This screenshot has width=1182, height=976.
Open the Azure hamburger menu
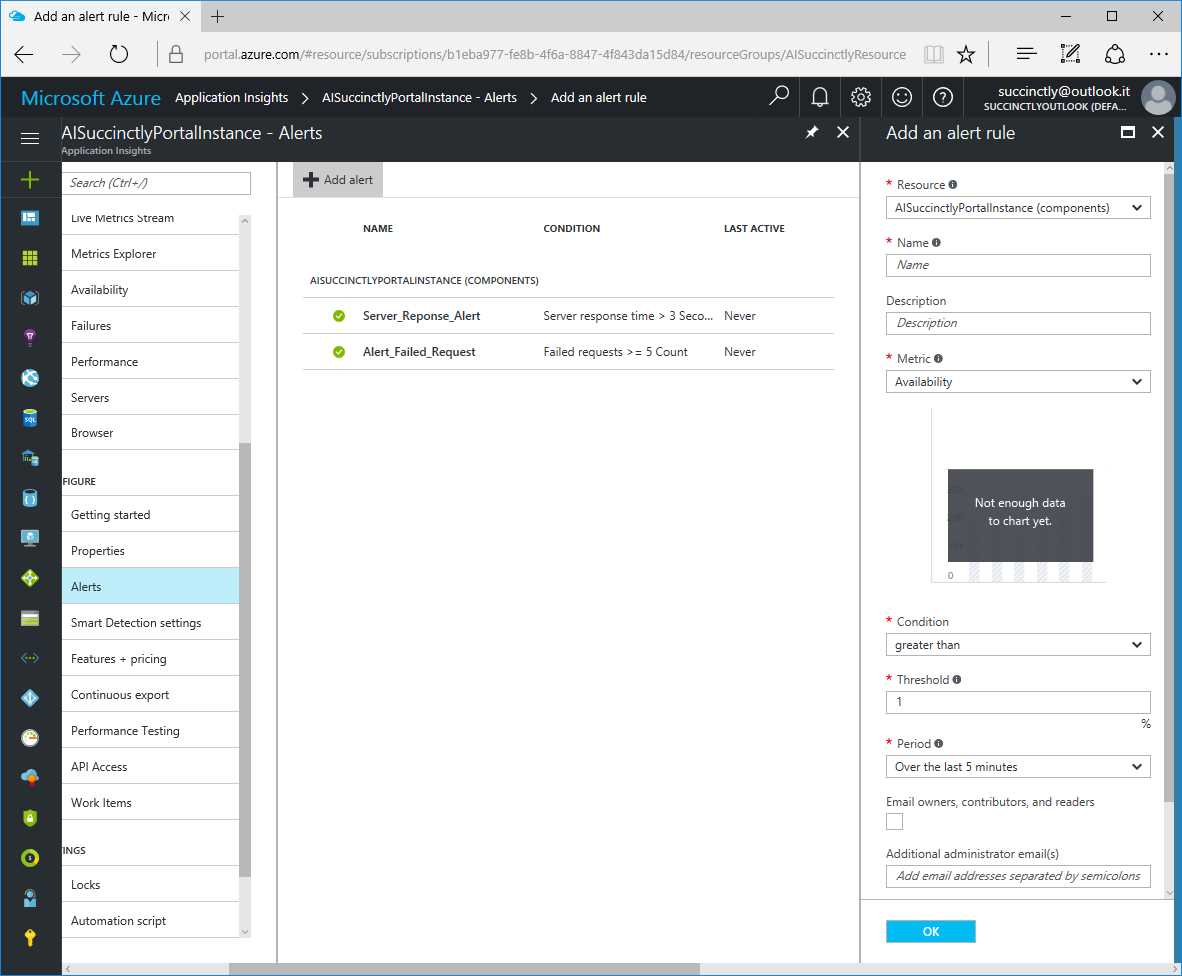[30, 138]
